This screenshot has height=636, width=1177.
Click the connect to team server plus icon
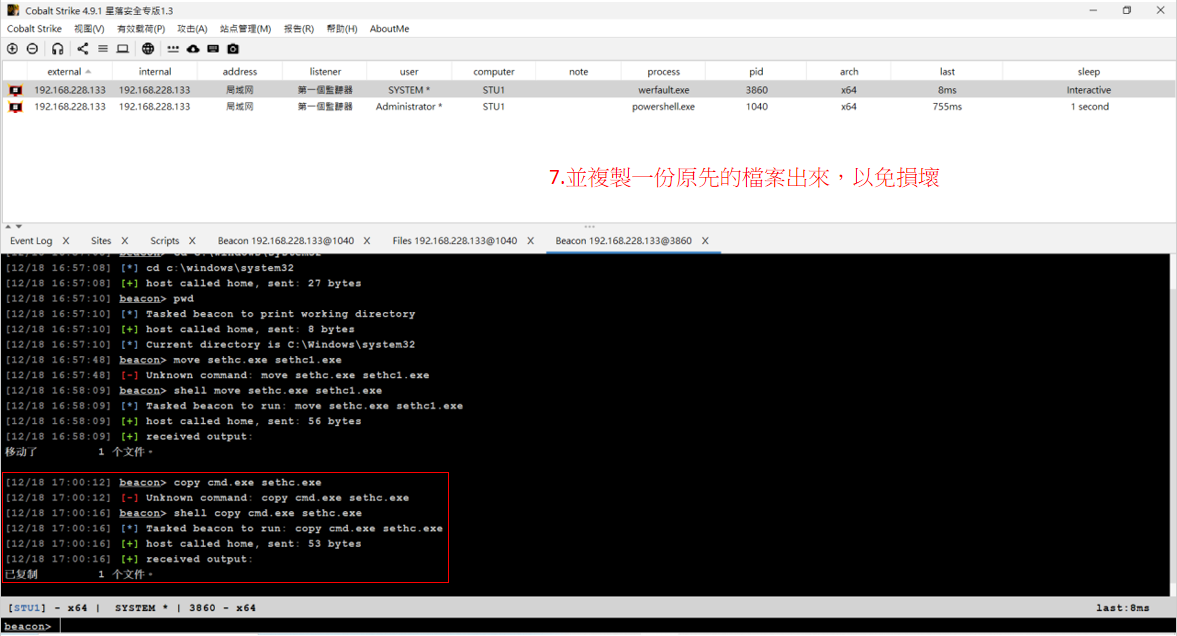click(x=12, y=49)
